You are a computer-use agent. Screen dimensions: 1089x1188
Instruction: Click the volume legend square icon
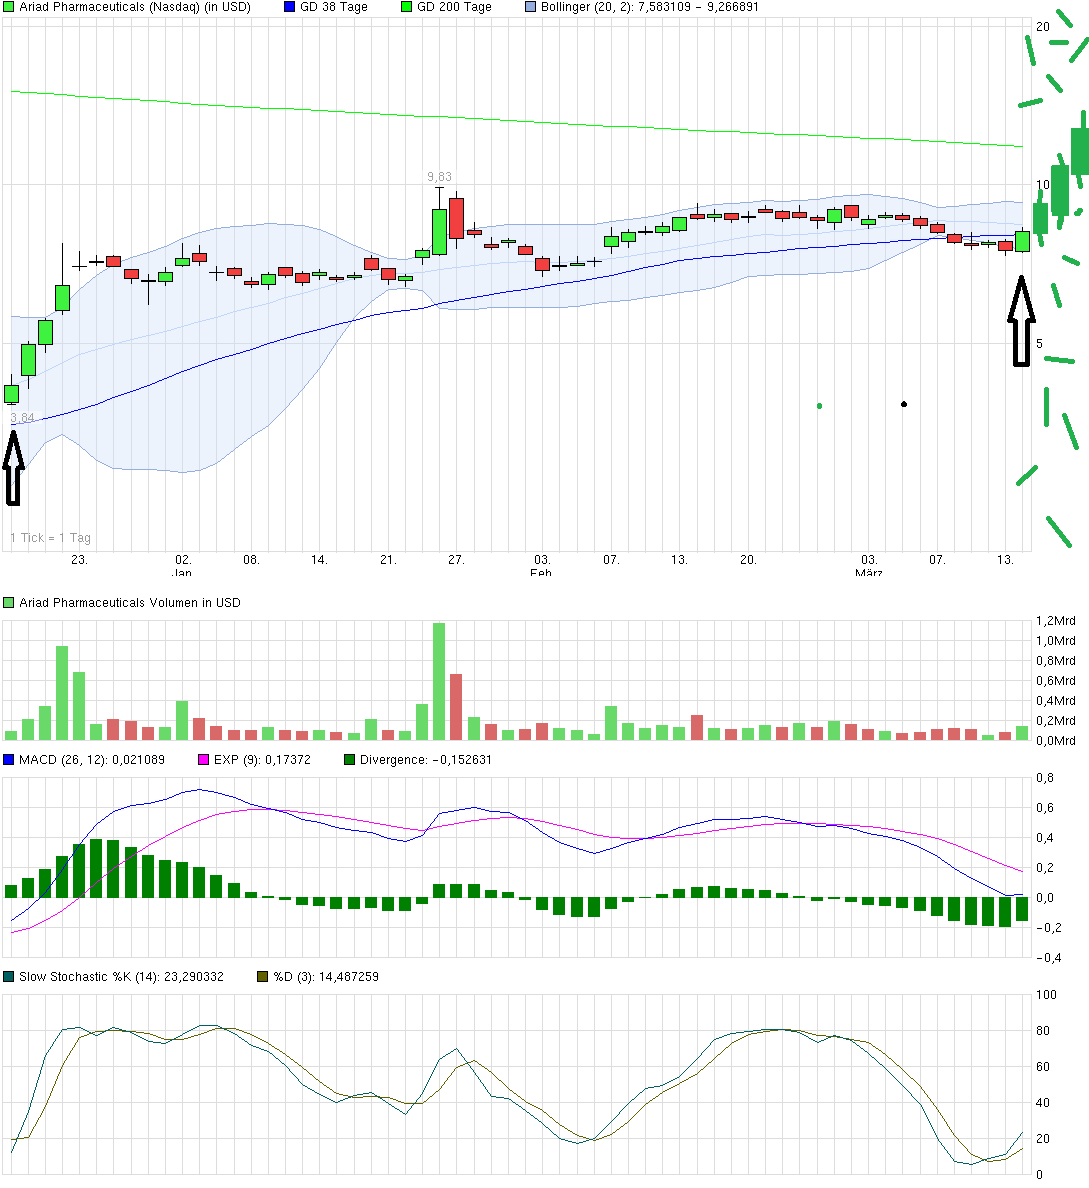(9, 602)
